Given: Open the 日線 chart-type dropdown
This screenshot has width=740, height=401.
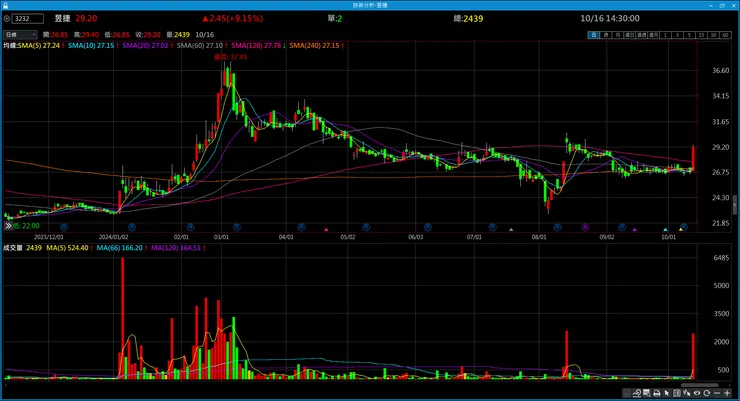Looking at the screenshot, I should click(20, 35).
